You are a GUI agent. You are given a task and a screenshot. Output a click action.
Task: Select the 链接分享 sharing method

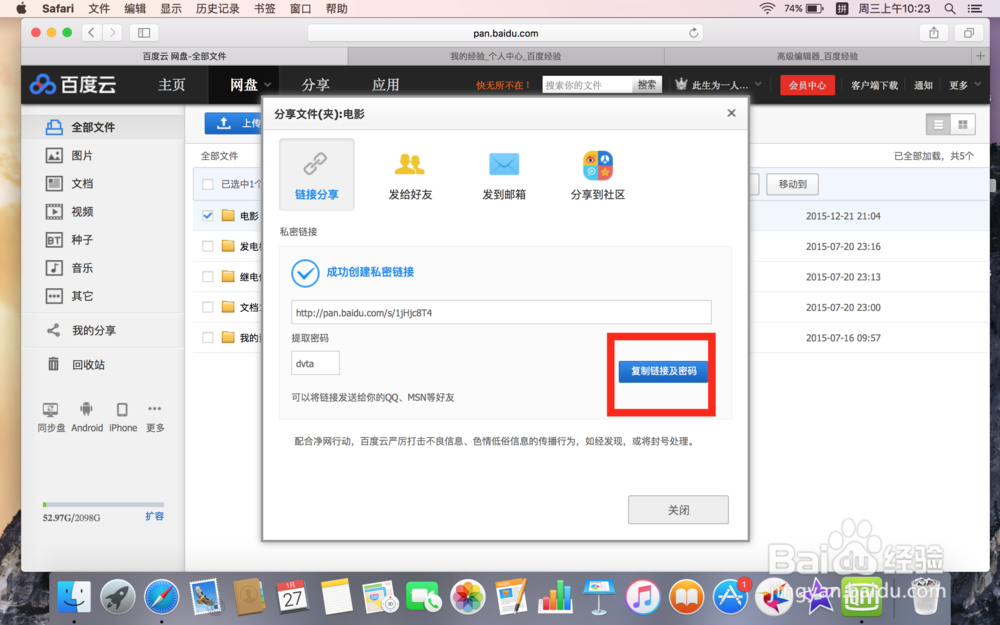click(316, 175)
